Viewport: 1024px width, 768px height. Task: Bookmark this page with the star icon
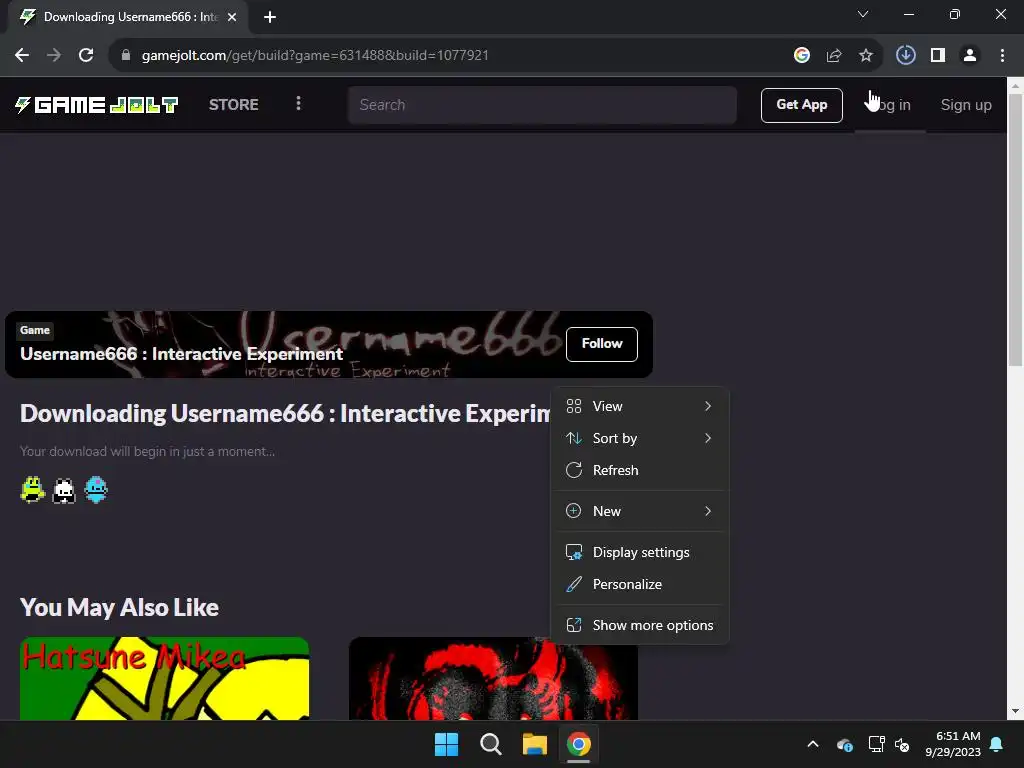click(x=865, y=56)
